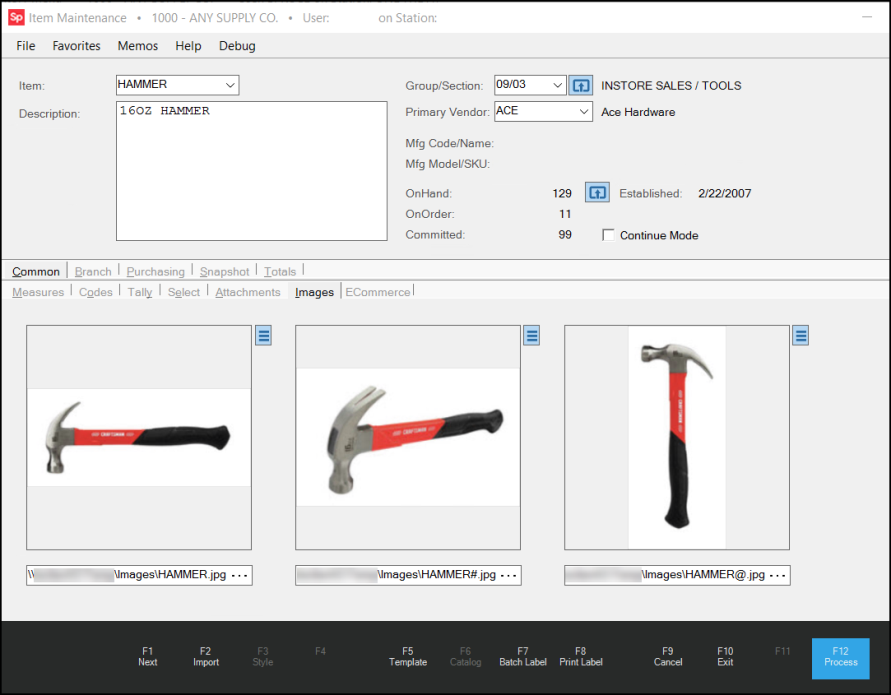The width and height of the screenshot is (891, 695).
Task: Click the ellipsis next to HAMMER#.jpg path
Action: point(507,575)
